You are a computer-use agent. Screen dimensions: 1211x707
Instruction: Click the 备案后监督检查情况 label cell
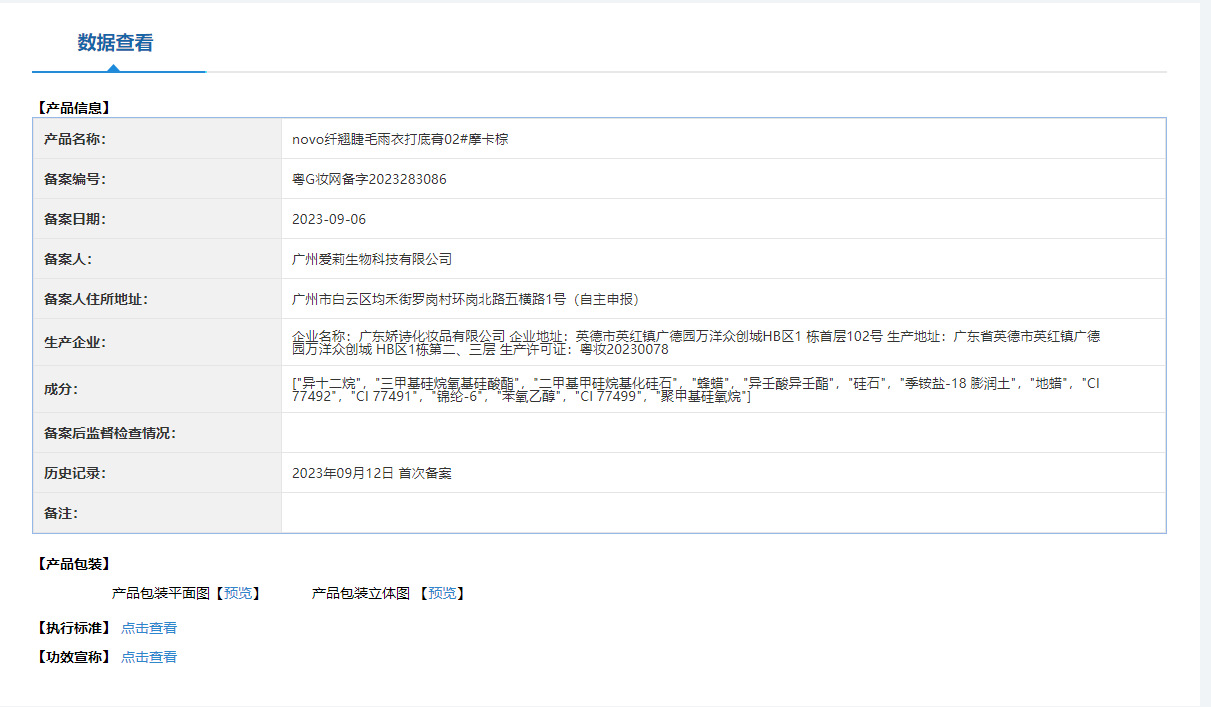tap(157, 433)
